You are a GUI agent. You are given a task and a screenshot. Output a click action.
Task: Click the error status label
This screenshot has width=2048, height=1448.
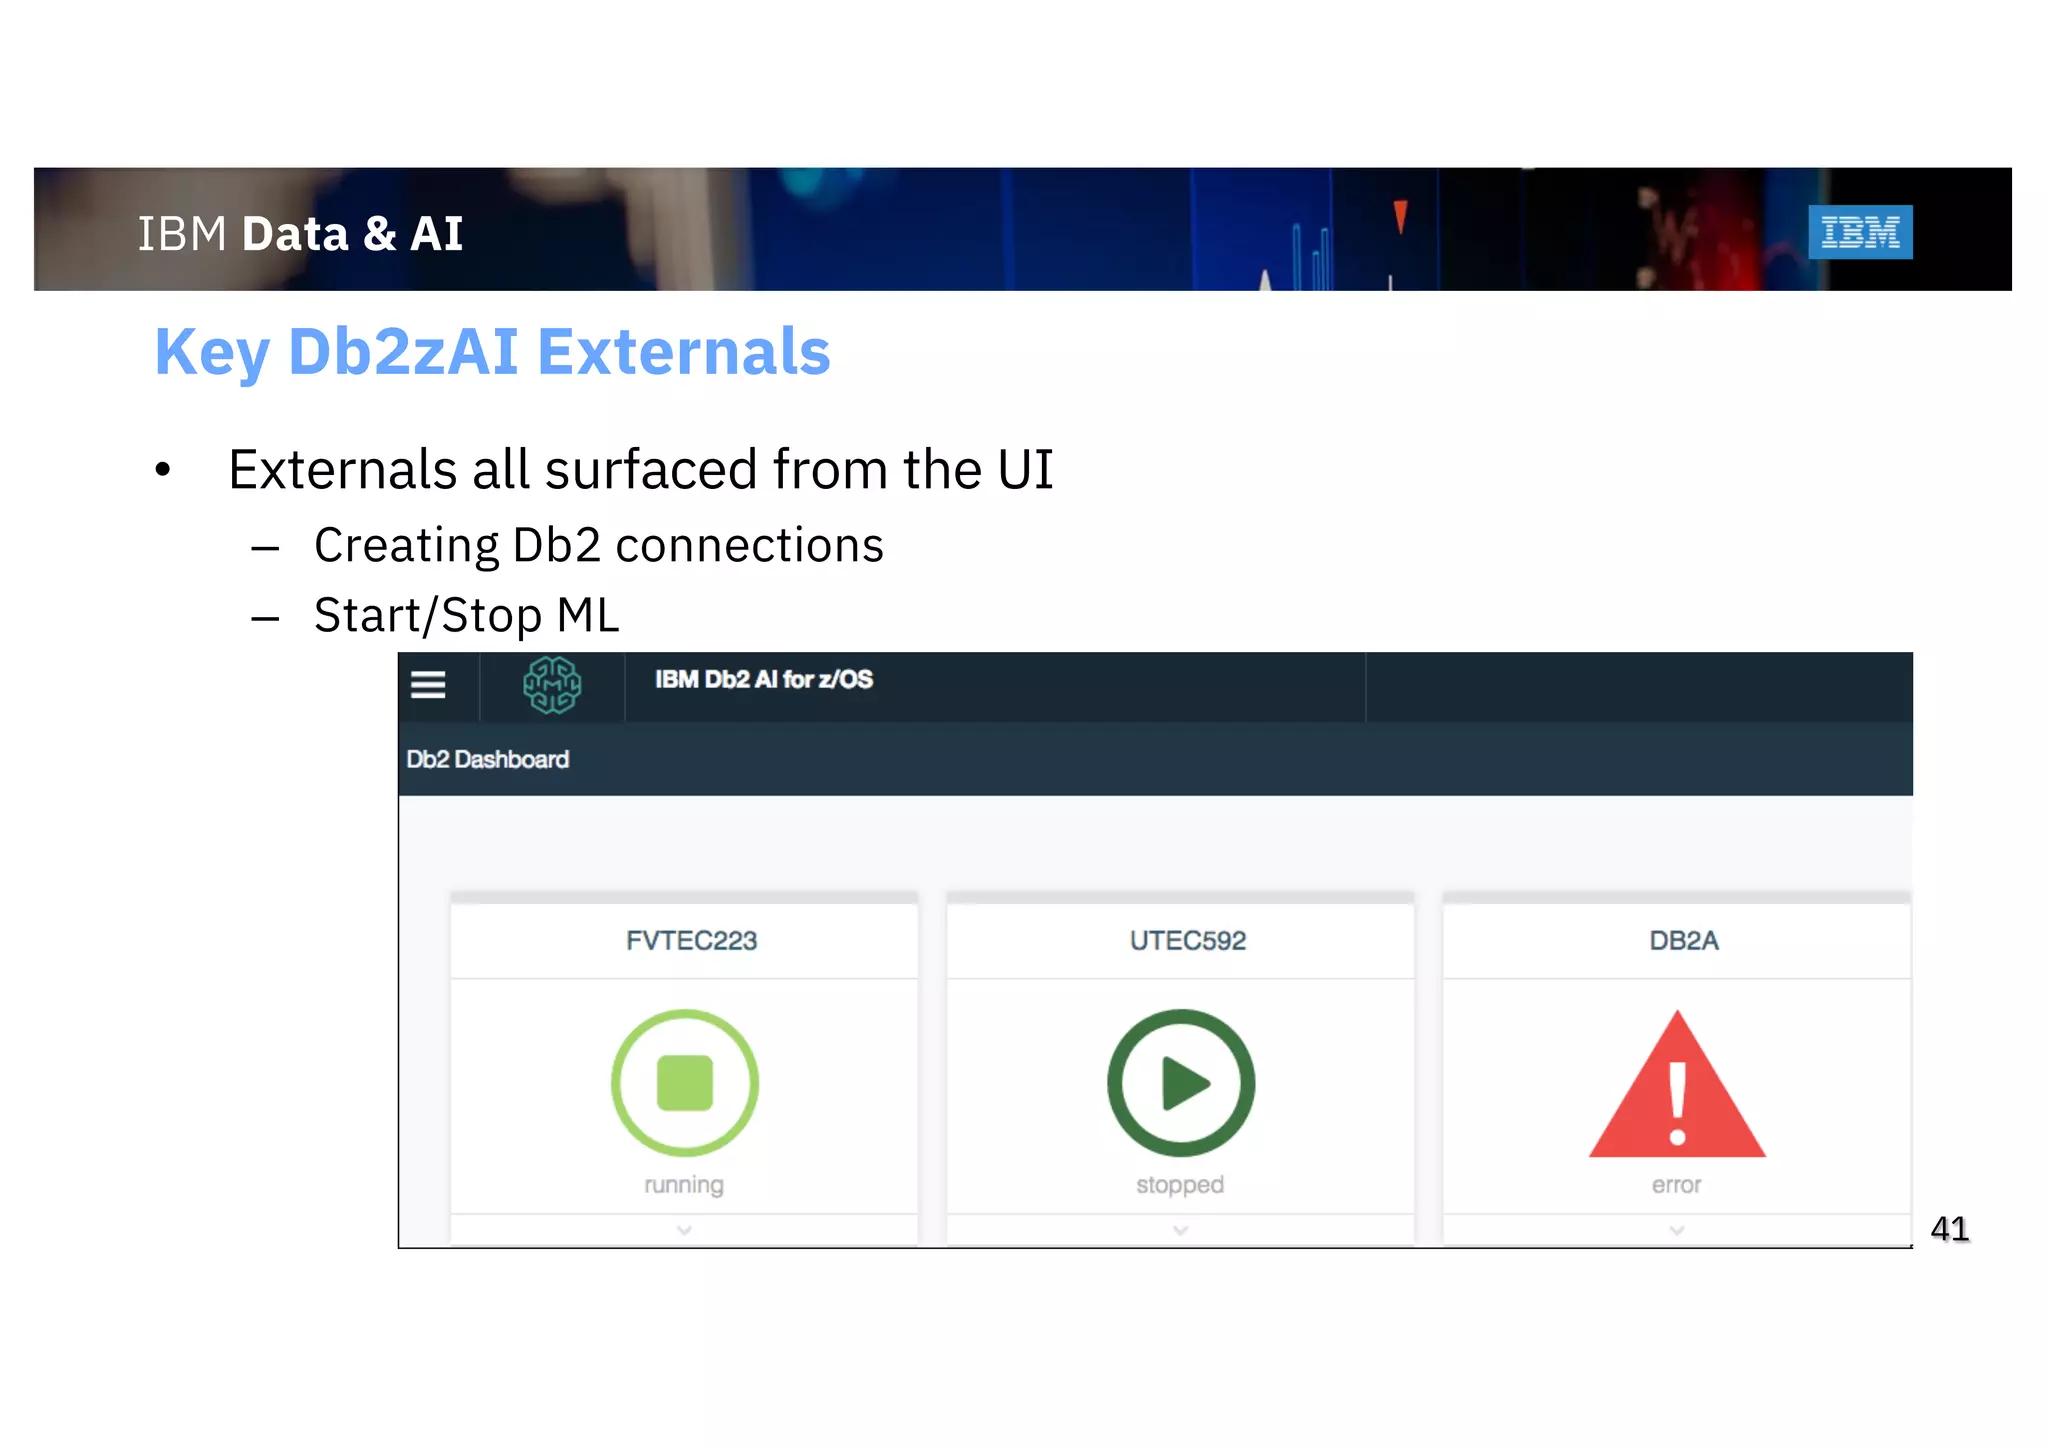1677,1185
